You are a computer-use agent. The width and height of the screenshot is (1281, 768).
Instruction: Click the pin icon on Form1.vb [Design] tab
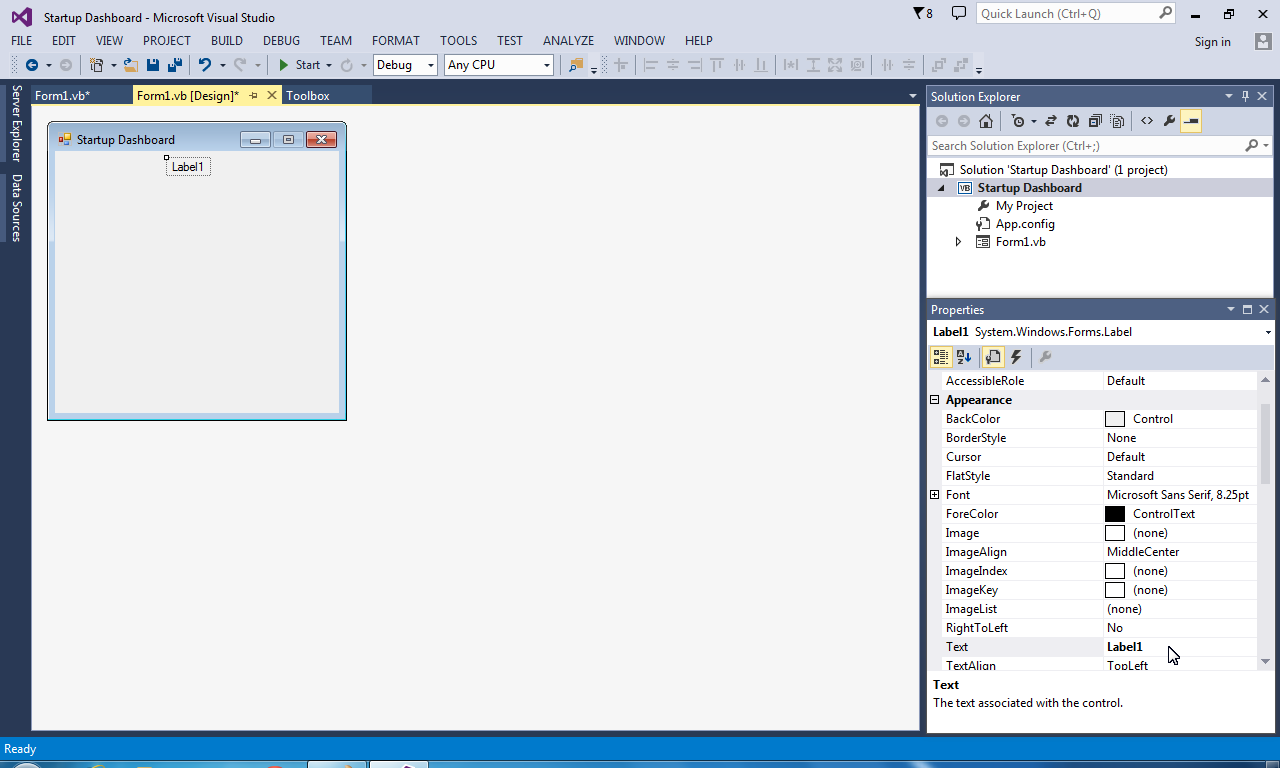click(x=254, y=96)
